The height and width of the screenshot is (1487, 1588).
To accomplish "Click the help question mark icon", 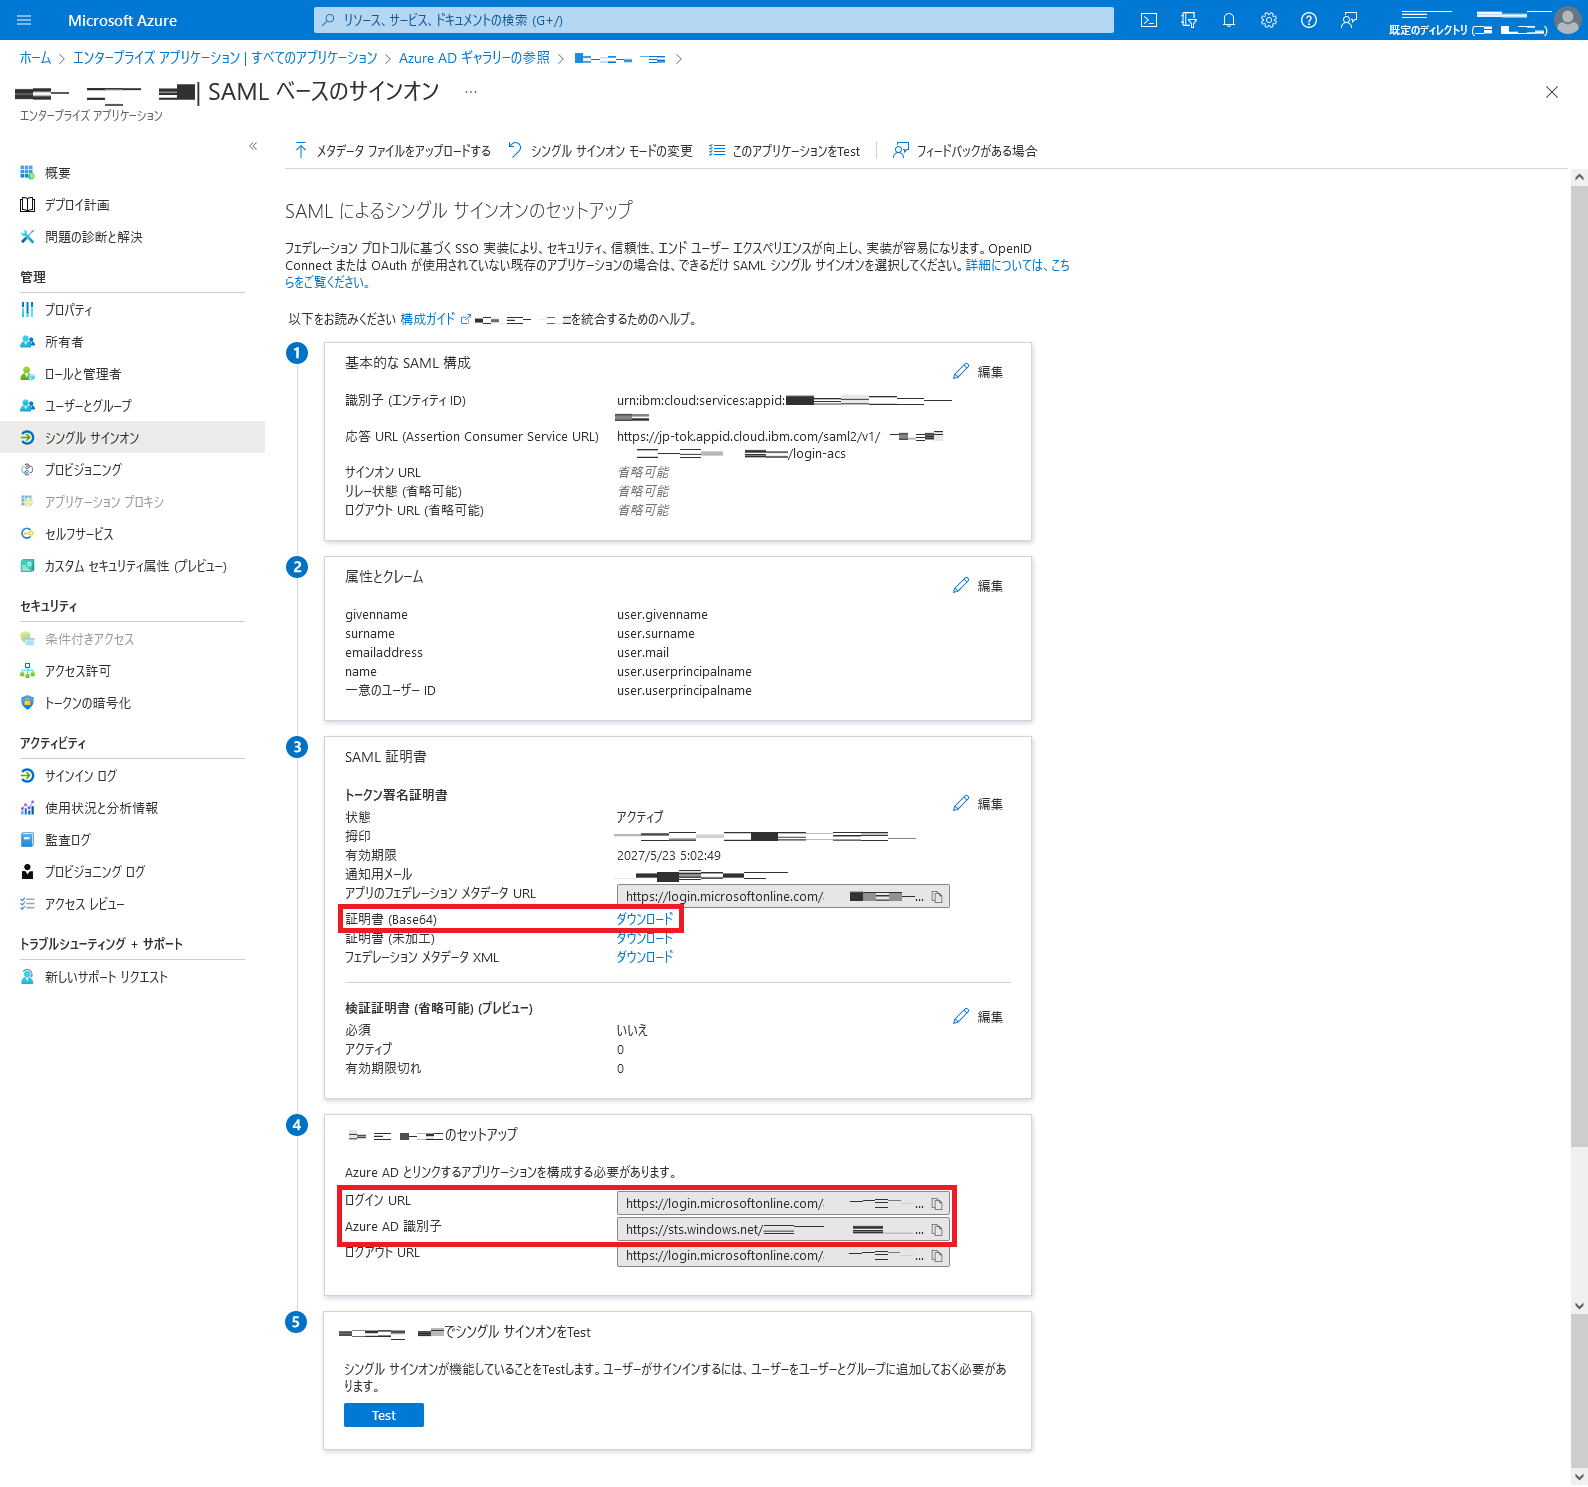I will click(1309, 20).
